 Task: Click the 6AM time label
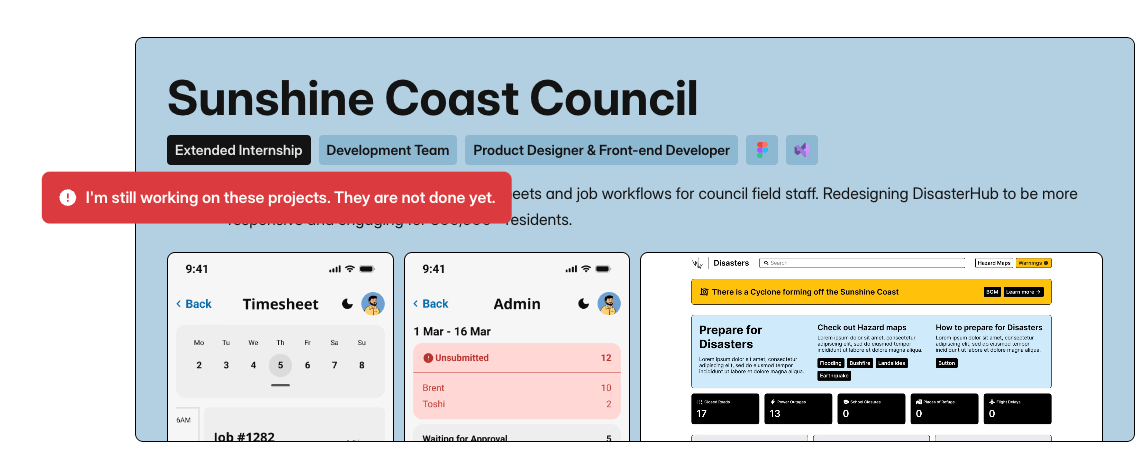pyautogui.click(x=183, y=420)
